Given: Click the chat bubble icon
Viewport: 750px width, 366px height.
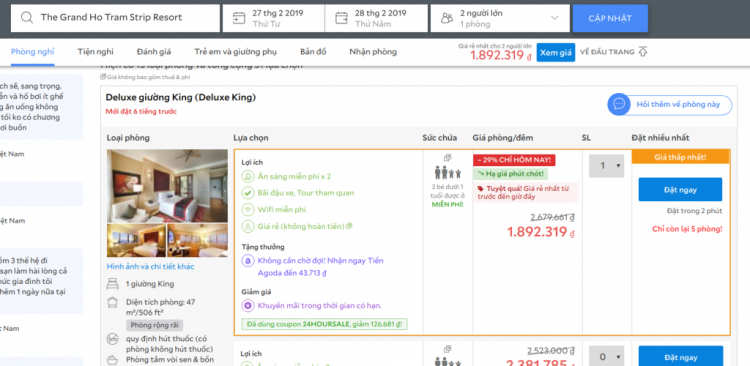Looking at the screenshot, I should (x=619, y=104).
